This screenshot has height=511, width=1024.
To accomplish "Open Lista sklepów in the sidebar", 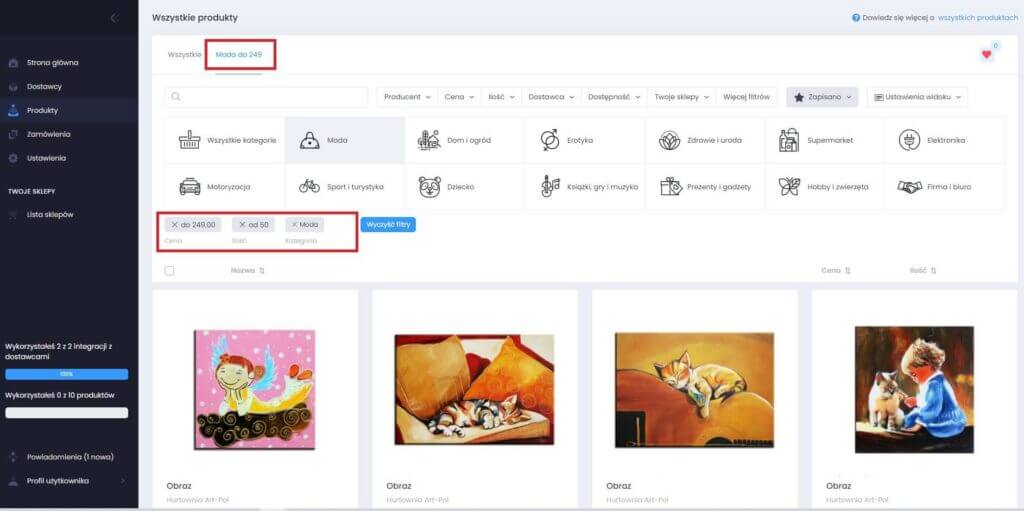I will coord(50,214).
